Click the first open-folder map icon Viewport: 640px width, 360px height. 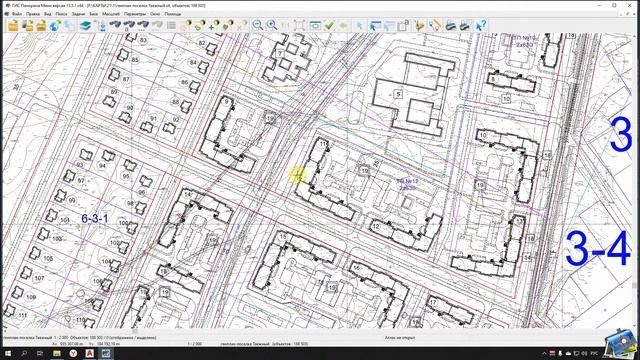click(x=13, y=26)
